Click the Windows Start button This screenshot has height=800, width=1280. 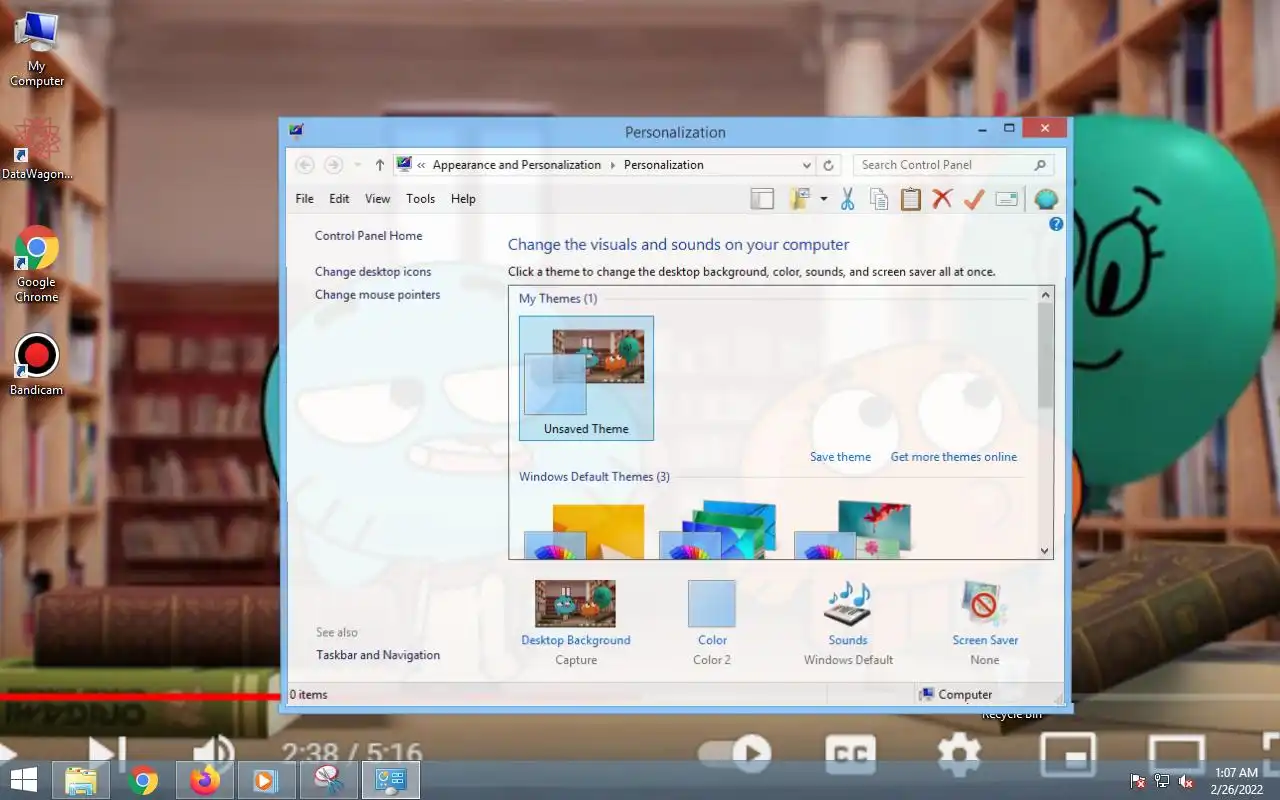click(x=24, y=780)
